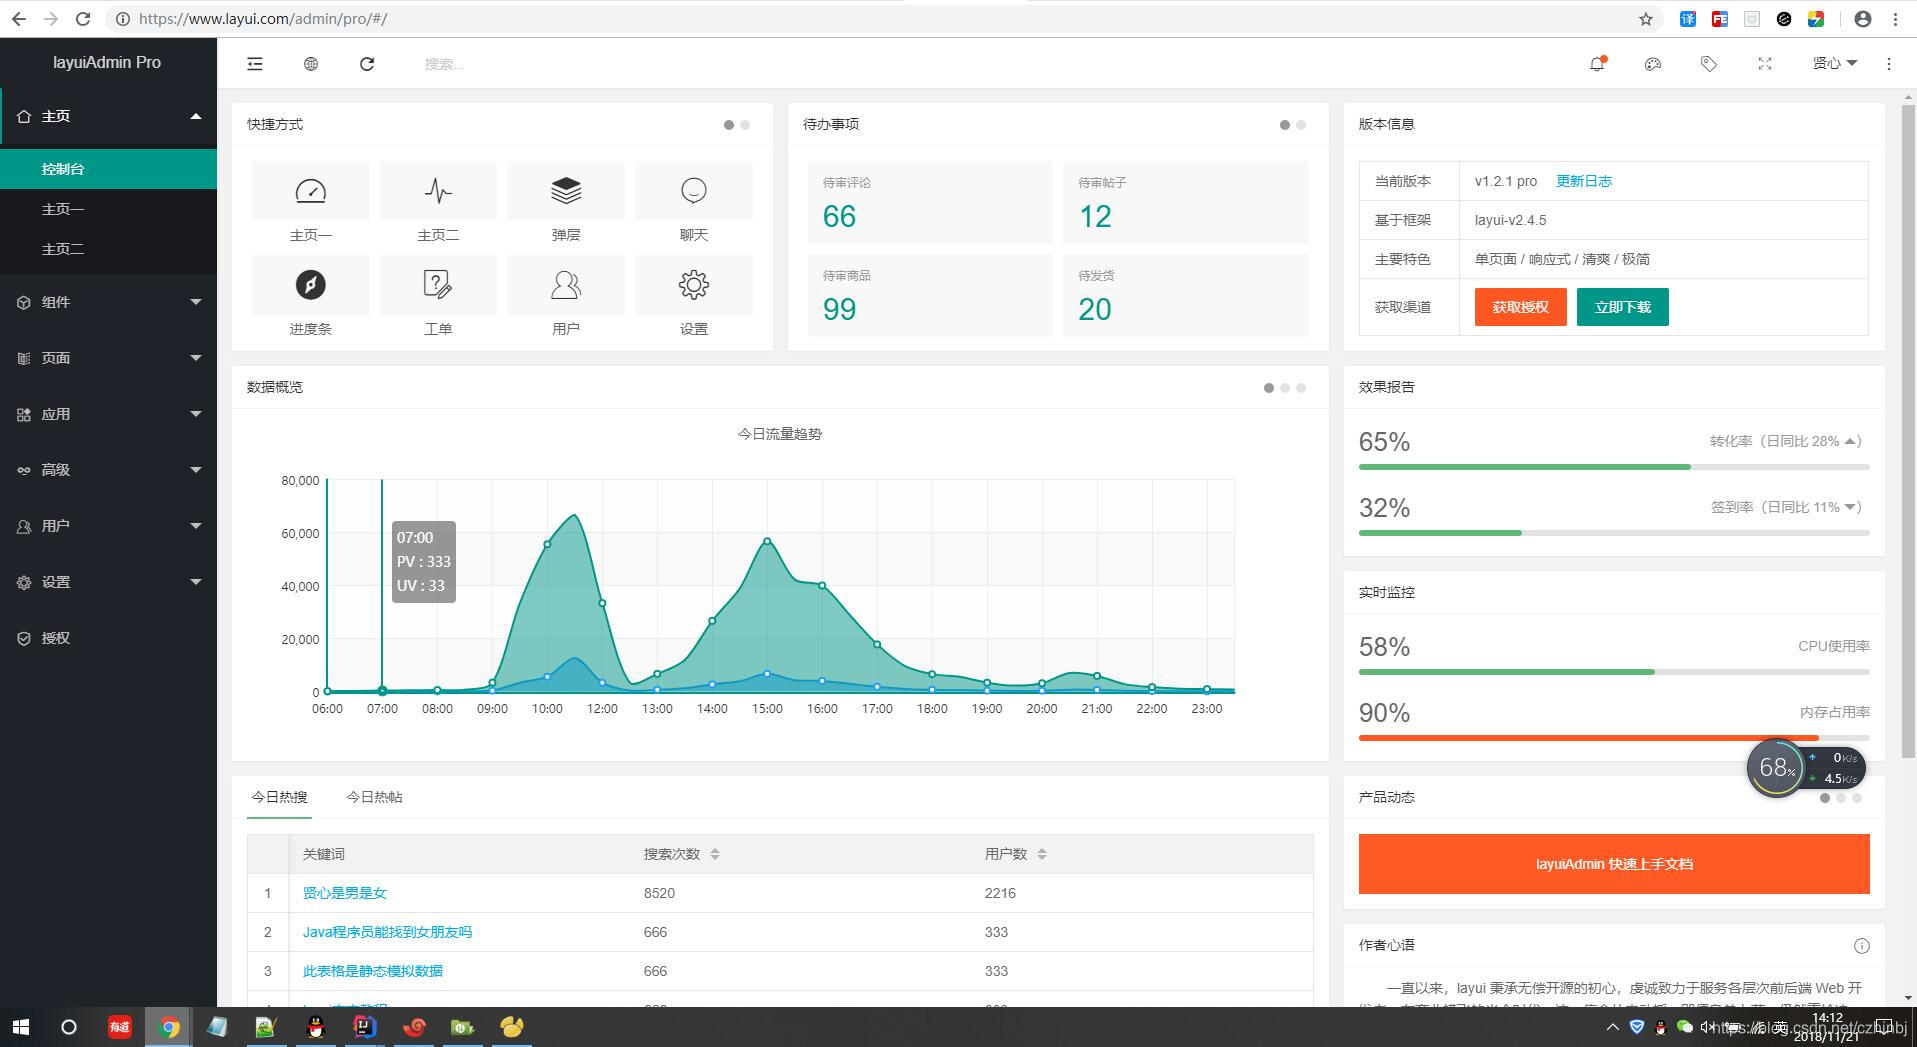Open 贤心是男是女 keyword link

(x=344, y=893)
